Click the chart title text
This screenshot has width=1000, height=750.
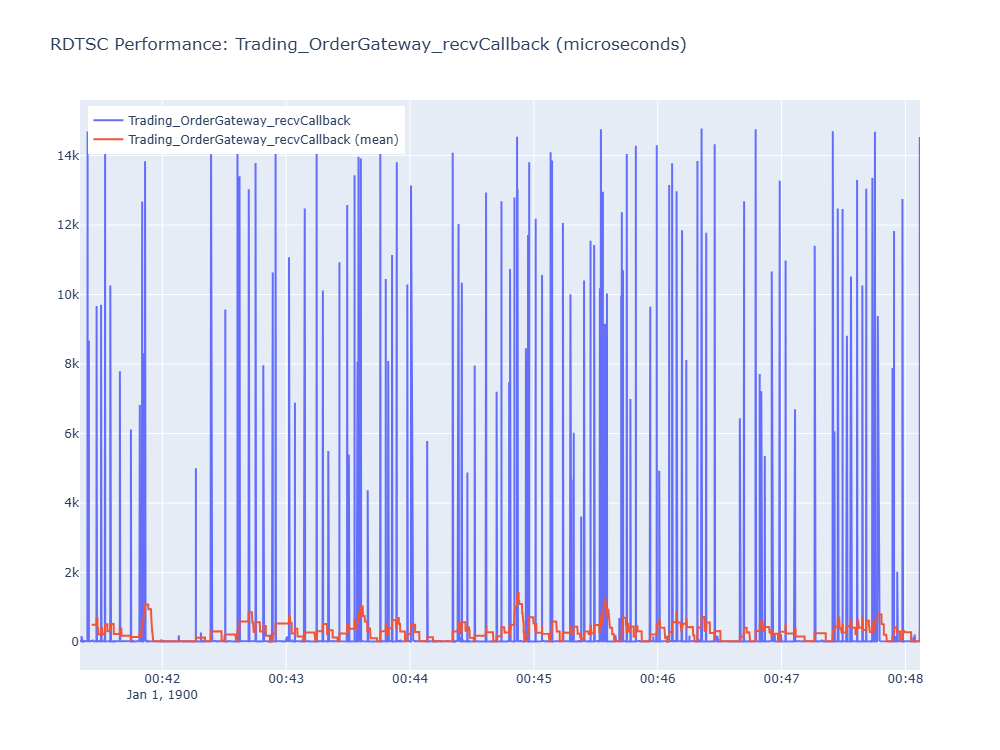pyautogui.click(x=369, y=44)
